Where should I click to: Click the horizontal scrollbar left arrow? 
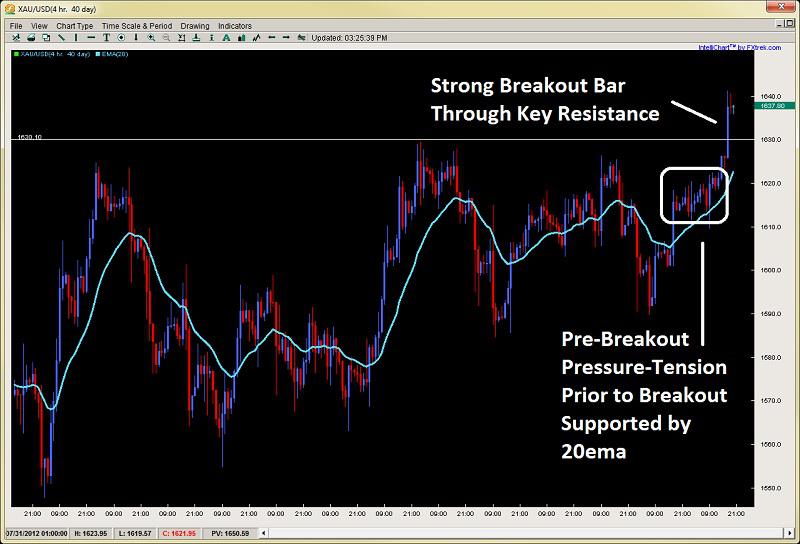point(264,533)
